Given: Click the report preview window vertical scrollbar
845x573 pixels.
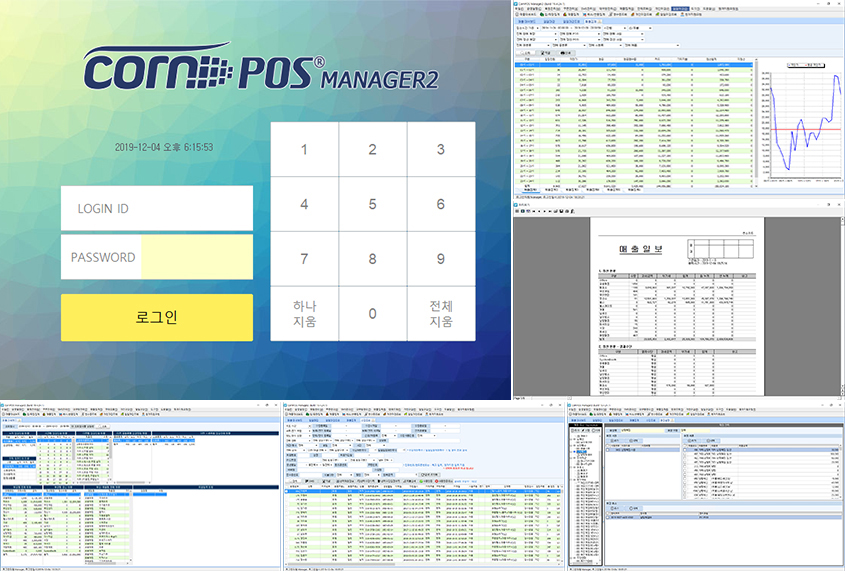Looking at the screenshot, I should pyautogui.click(x=842, y=306).
